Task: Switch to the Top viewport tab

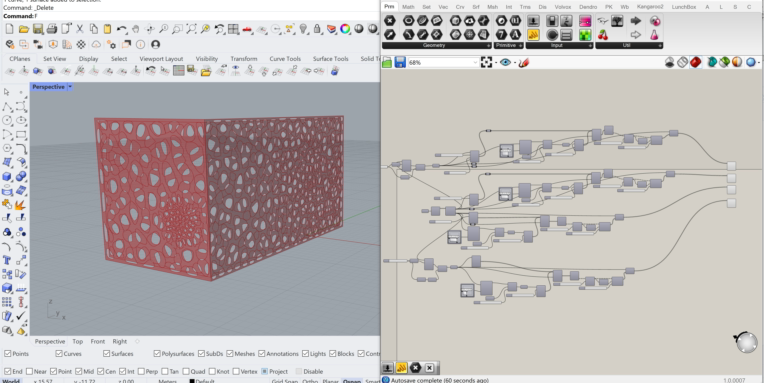Action: pyautogui.click(x=77, y=341)
